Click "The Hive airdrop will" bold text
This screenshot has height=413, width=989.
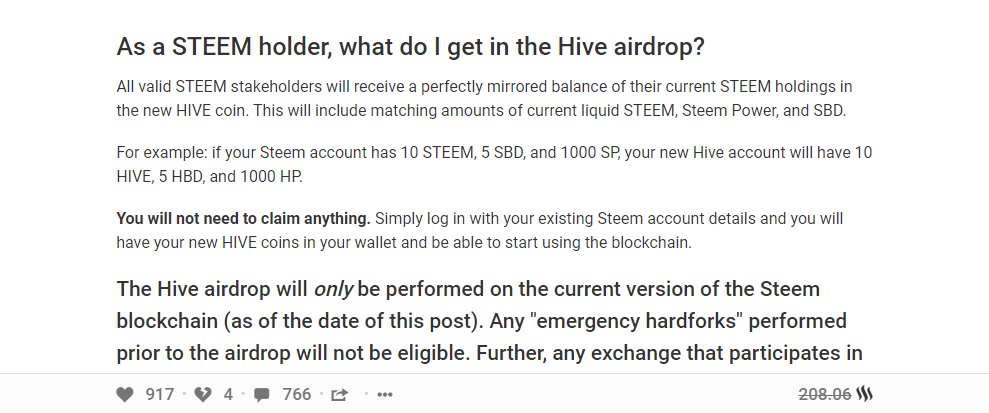click(x=212, y=290)
